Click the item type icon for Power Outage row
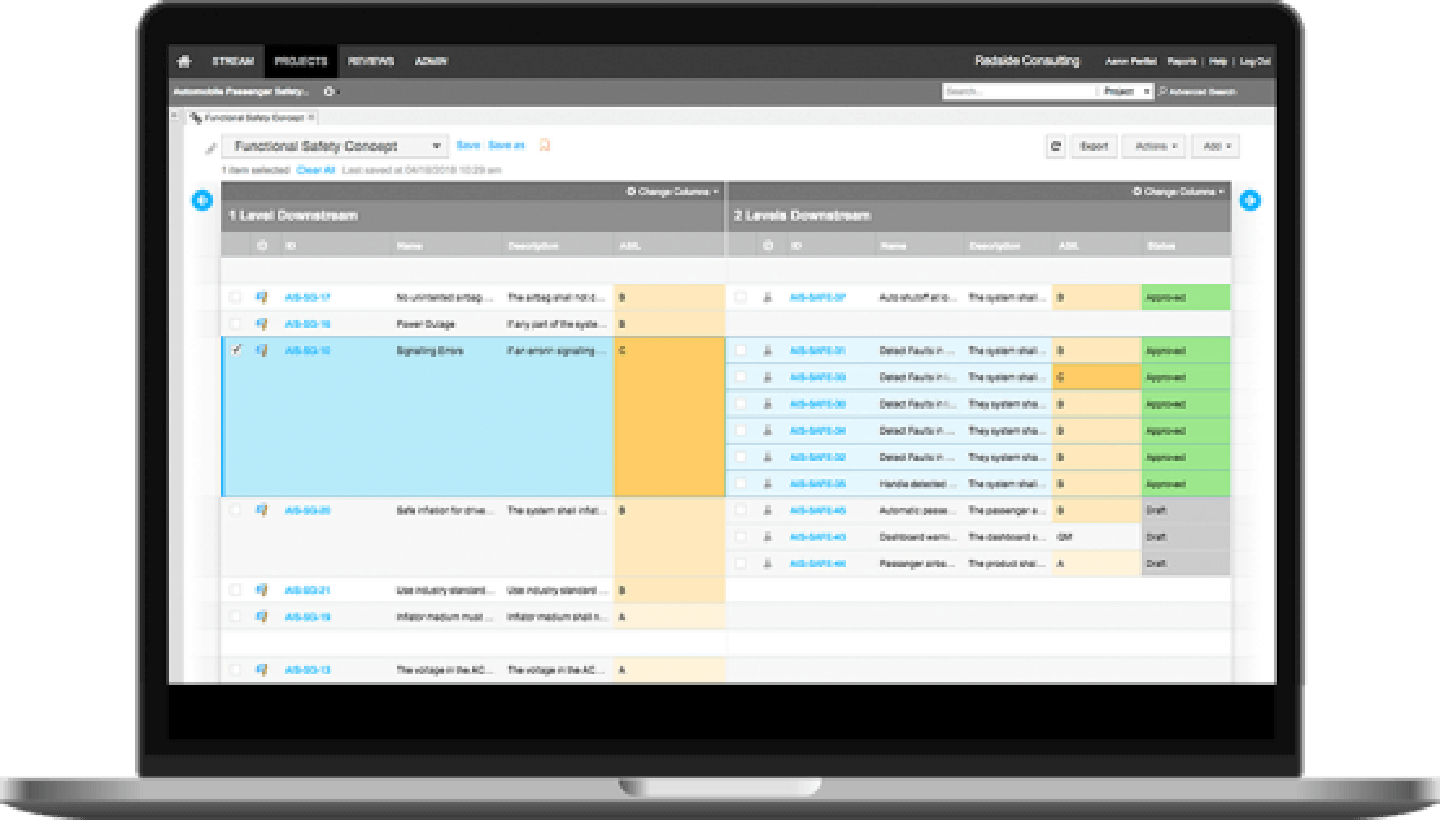The width and height of the screenshot is (1440, 820). 262,324
